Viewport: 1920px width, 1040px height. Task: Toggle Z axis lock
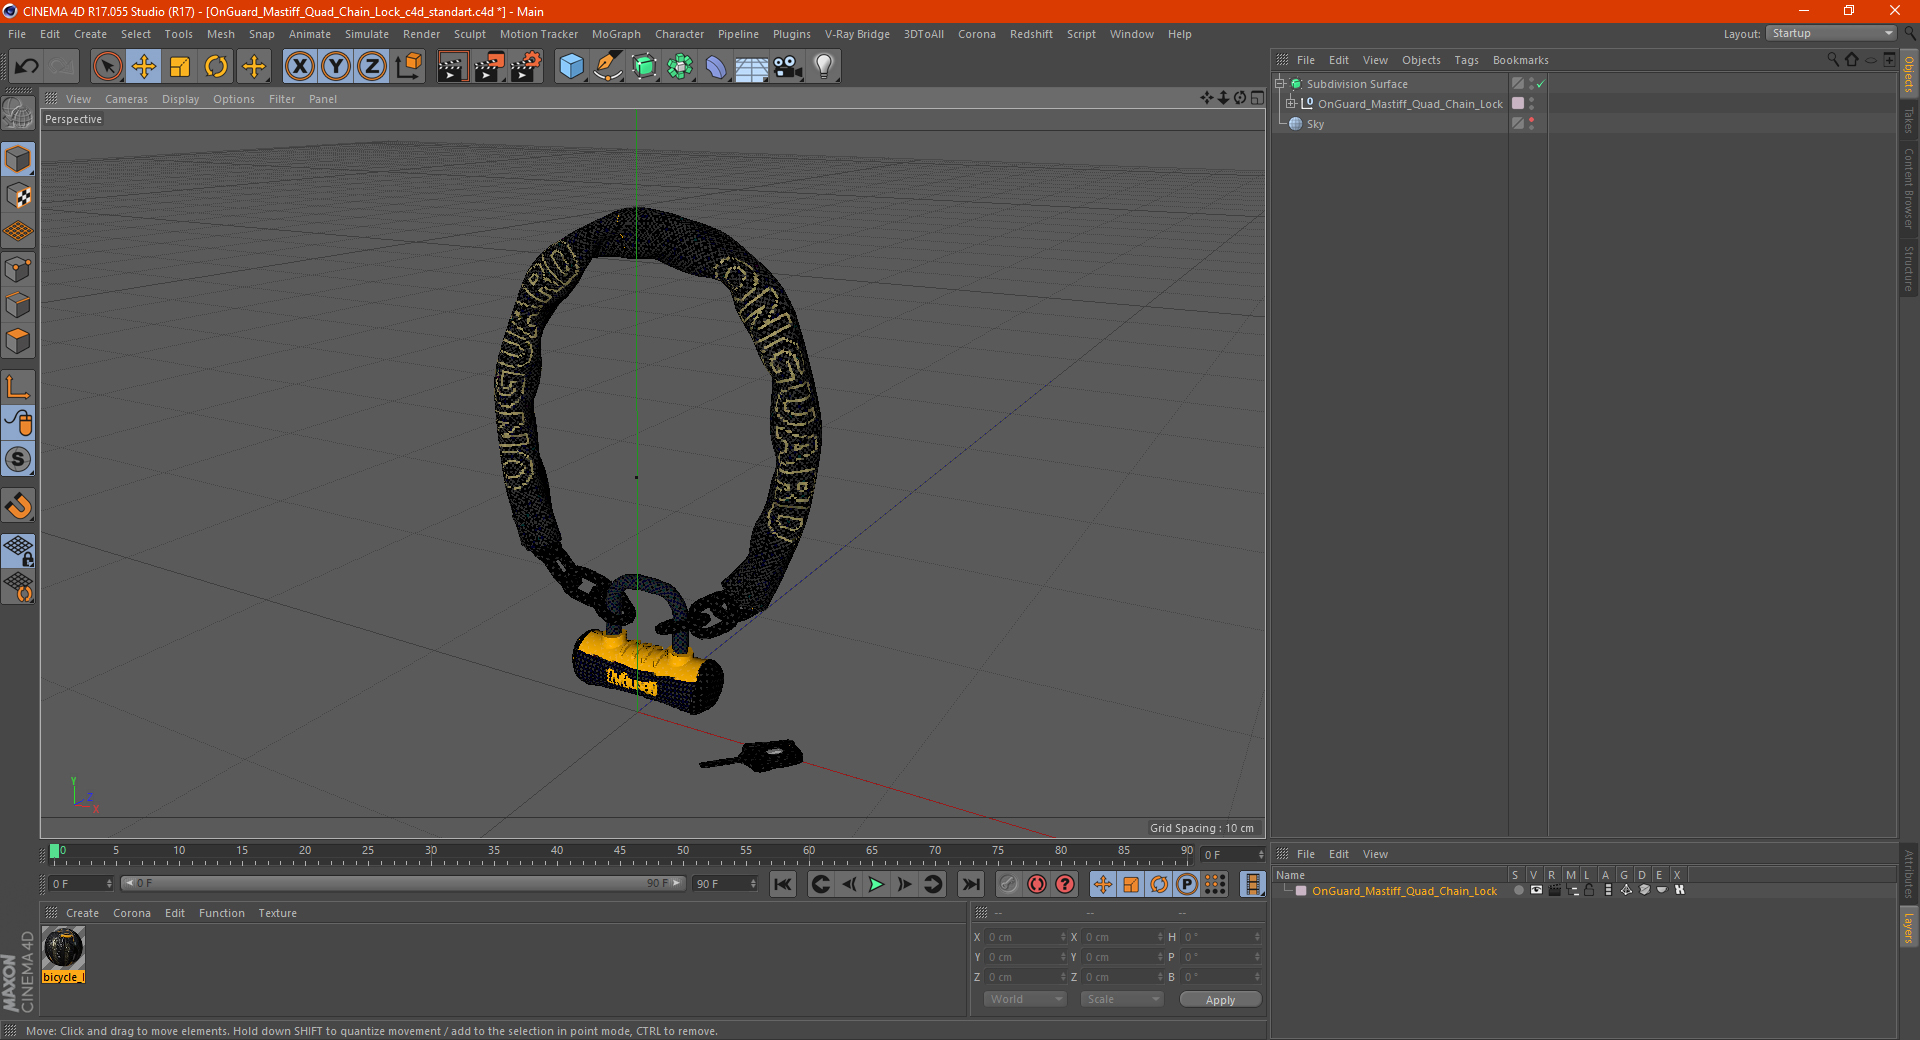[x=372, y=67]
